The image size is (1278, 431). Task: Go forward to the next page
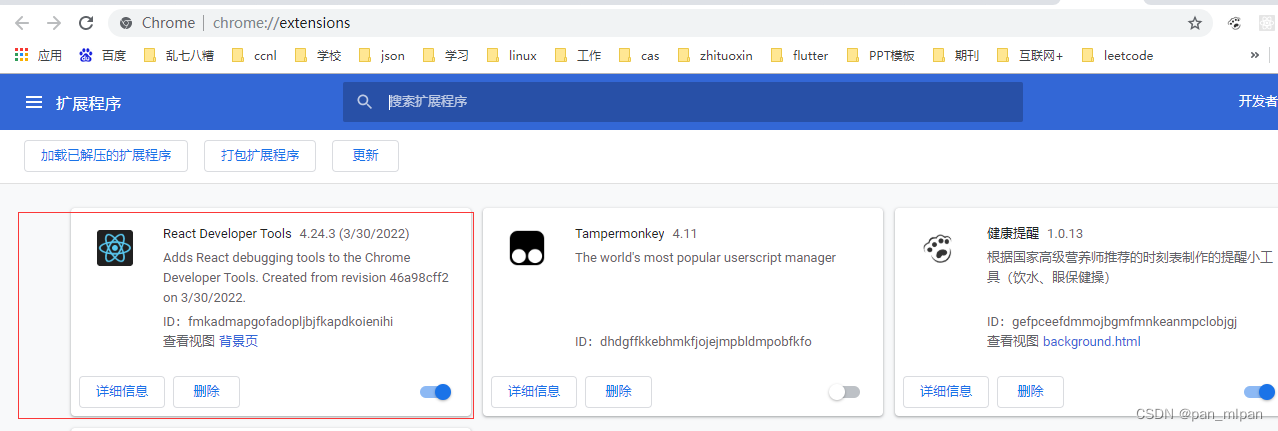point(53,22)
